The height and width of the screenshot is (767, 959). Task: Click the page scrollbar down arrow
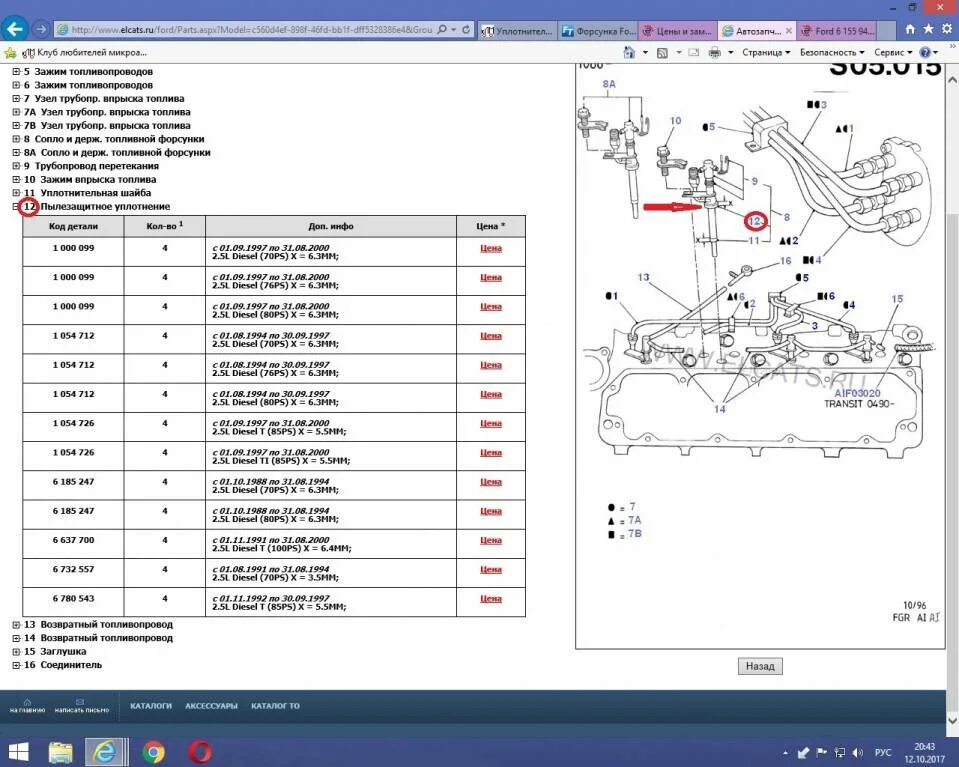(x=952, y=721)
